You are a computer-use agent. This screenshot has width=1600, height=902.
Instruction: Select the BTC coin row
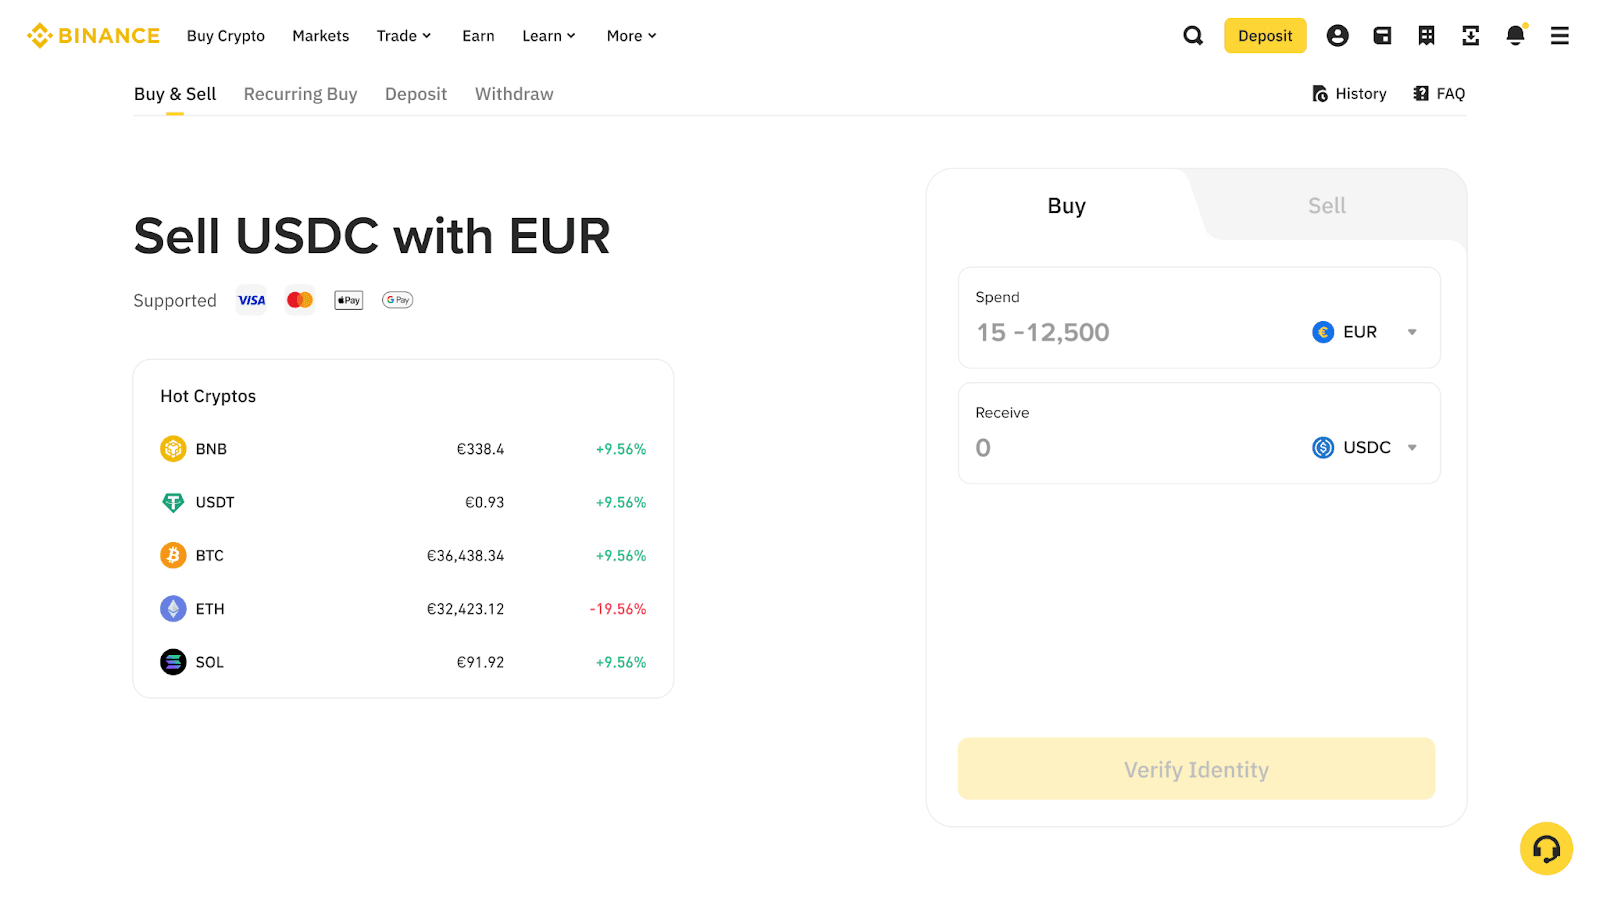[403, 555]
